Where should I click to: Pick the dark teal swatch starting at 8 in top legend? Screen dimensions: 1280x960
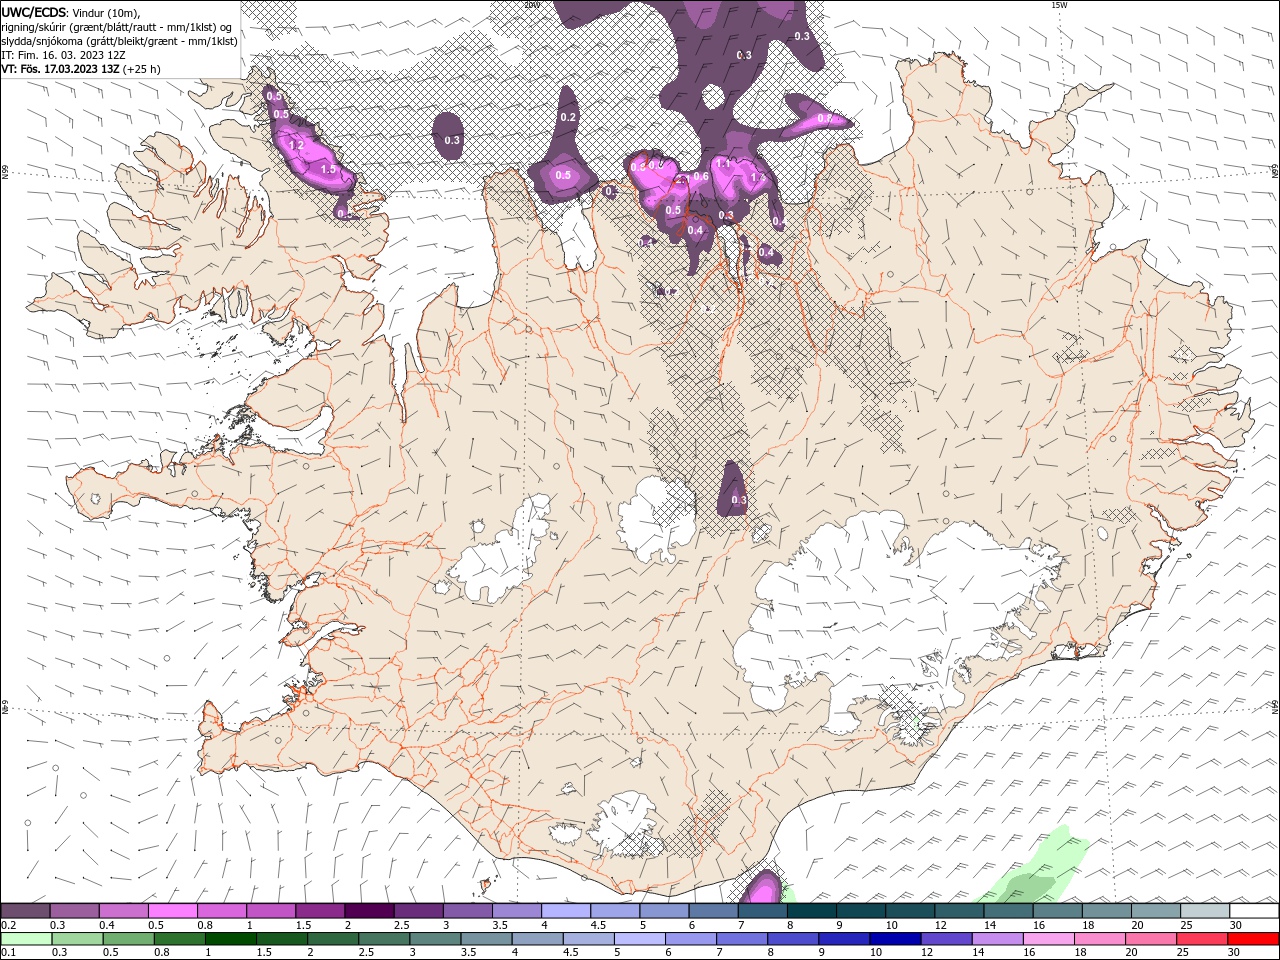point(811,911)
